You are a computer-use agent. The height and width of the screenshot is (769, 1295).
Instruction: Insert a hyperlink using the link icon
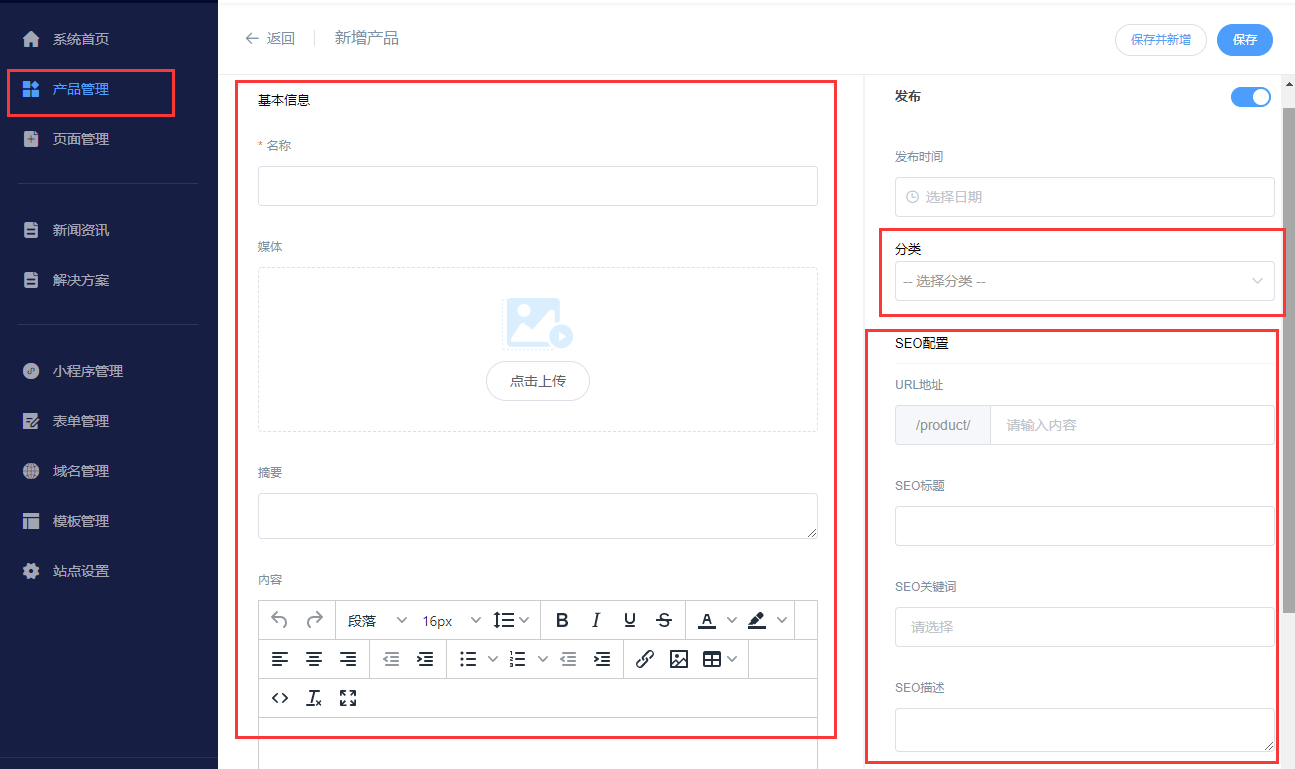[645, 659]
